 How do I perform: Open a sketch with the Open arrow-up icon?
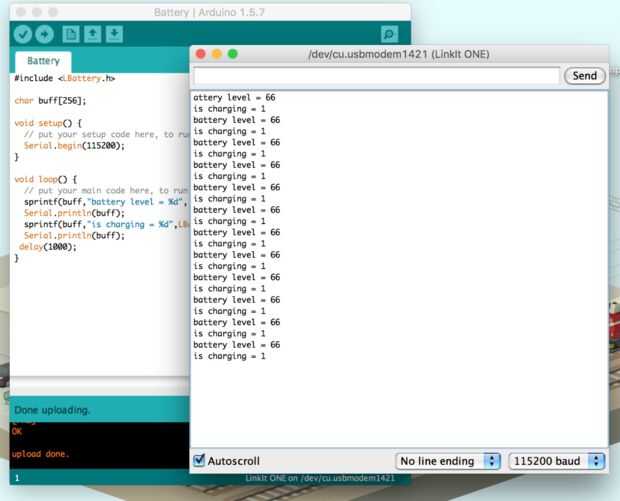93,34
